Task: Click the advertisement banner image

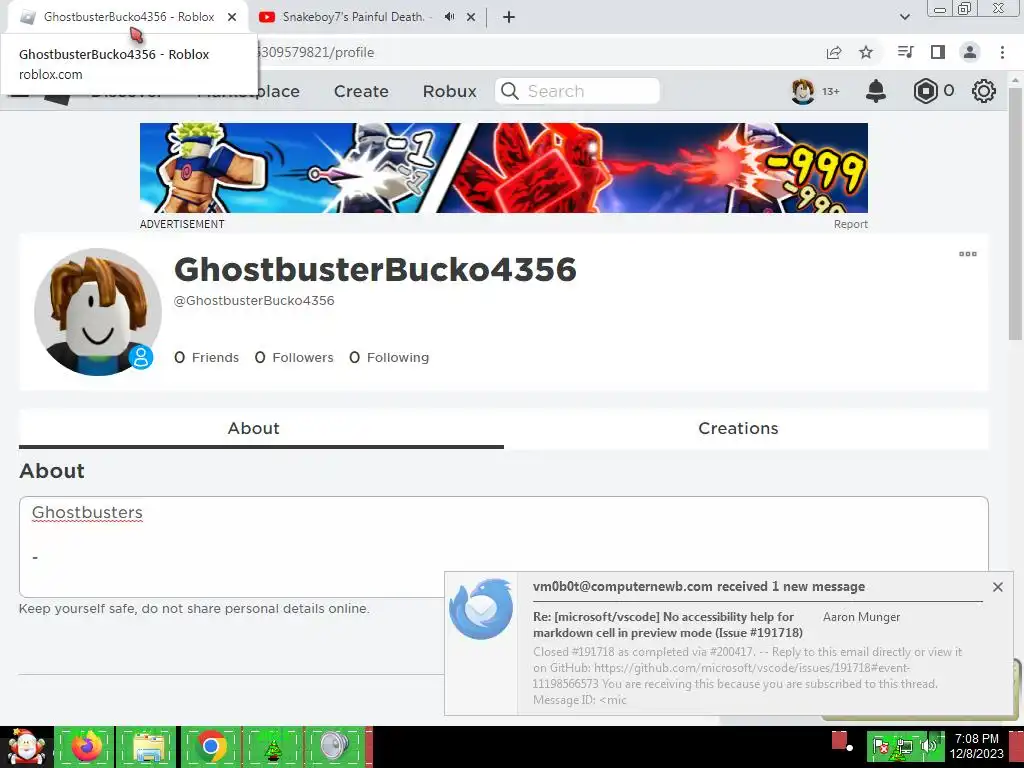Action: (504, 168)
